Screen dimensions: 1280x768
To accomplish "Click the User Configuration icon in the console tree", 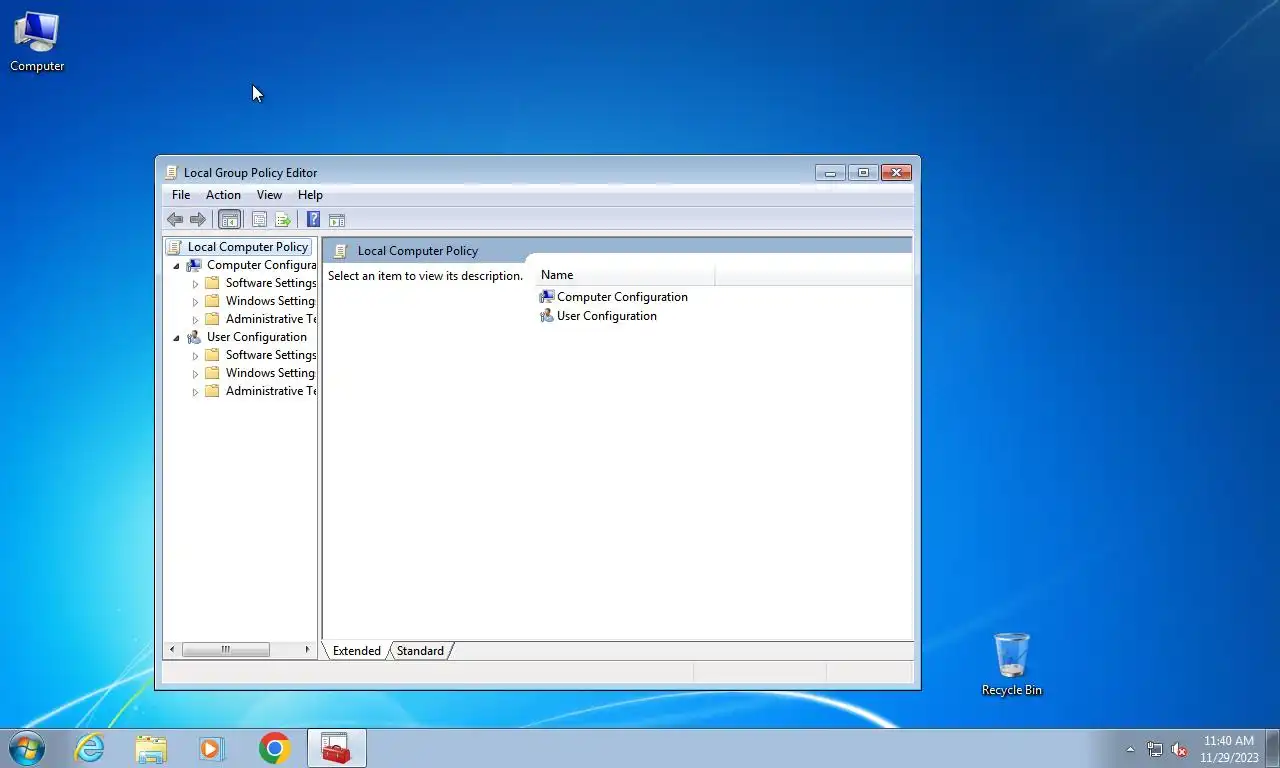I will click(194, 337).
